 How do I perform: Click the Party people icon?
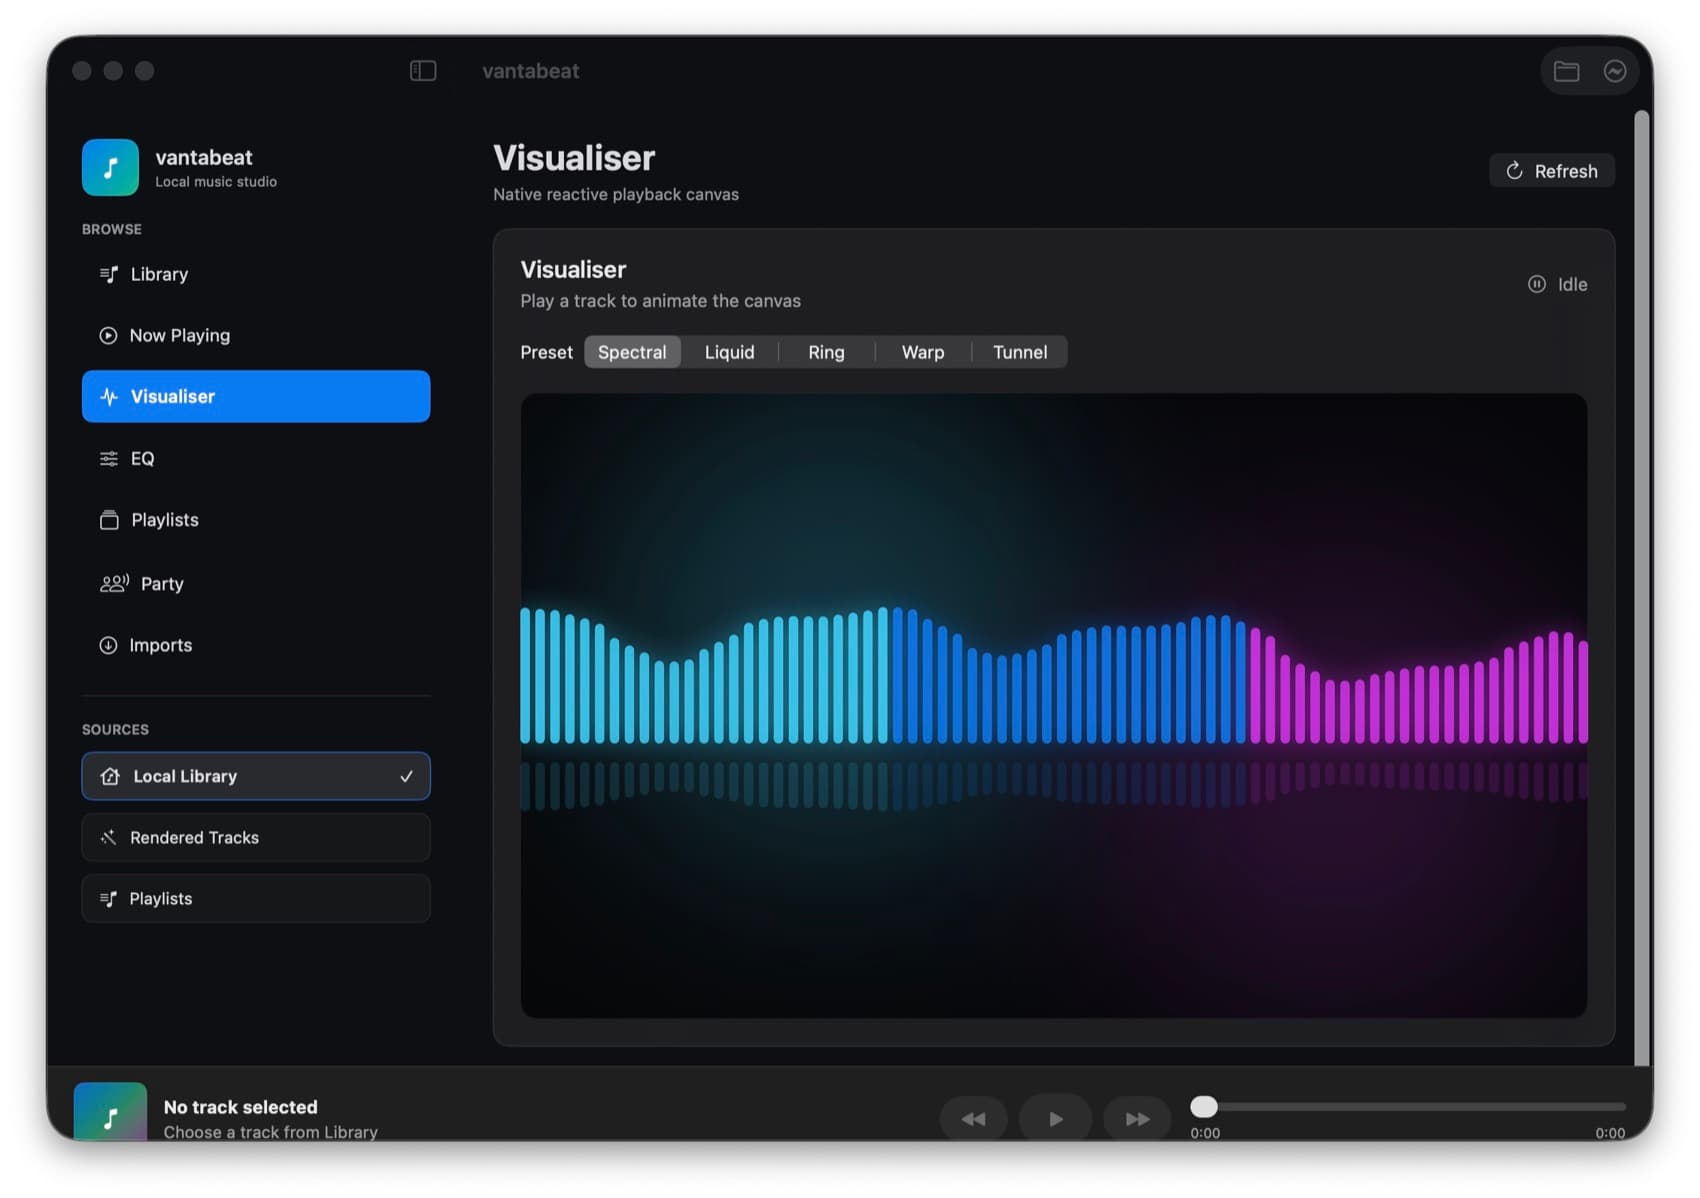(114, 583)
